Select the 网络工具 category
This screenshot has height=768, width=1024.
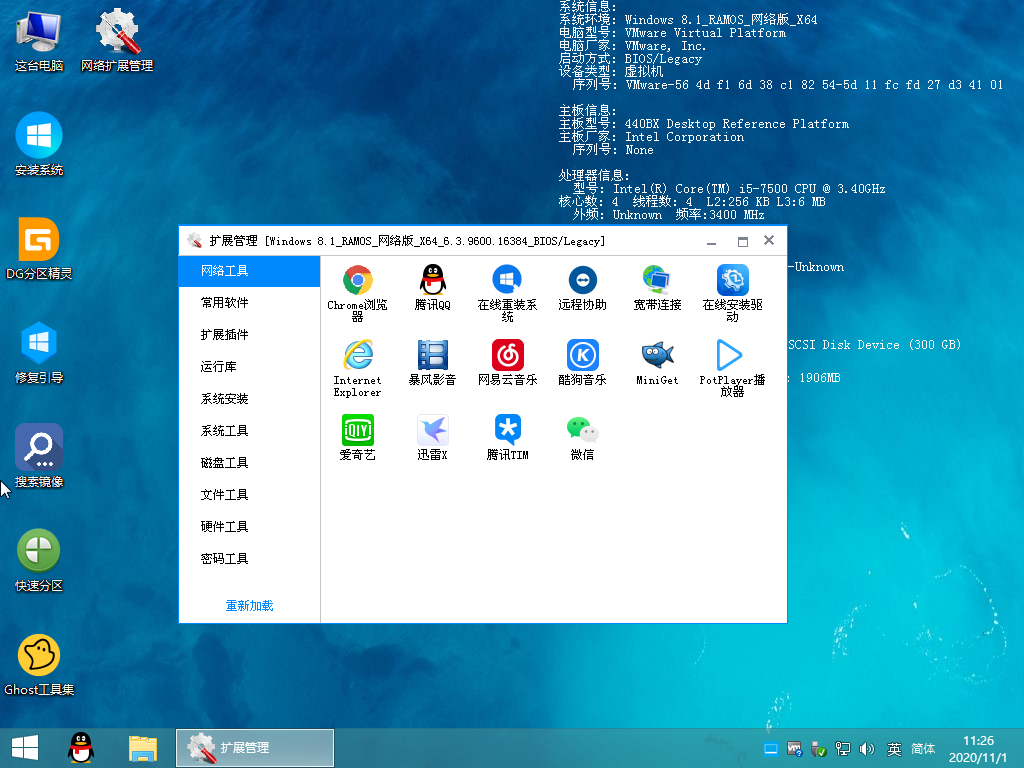(249, 270)
